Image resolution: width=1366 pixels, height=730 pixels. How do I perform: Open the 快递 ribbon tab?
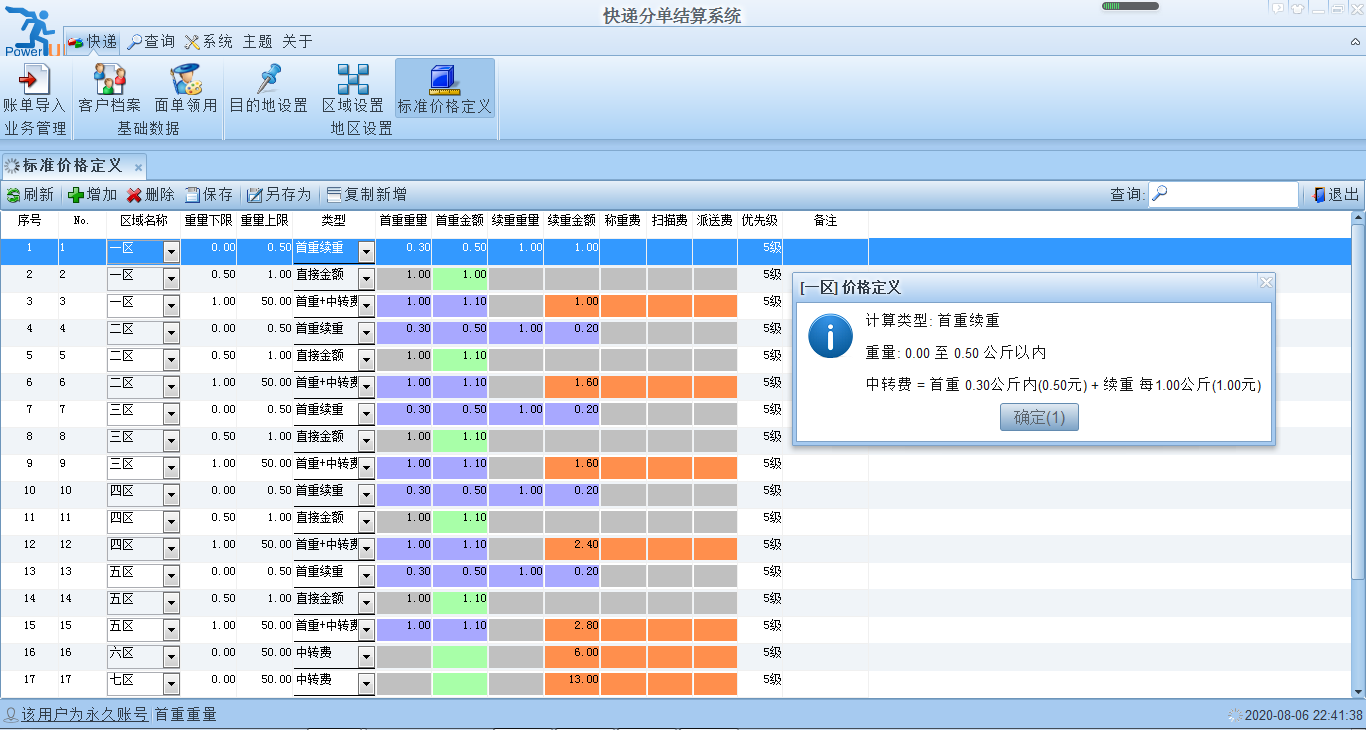coord(93,42)
